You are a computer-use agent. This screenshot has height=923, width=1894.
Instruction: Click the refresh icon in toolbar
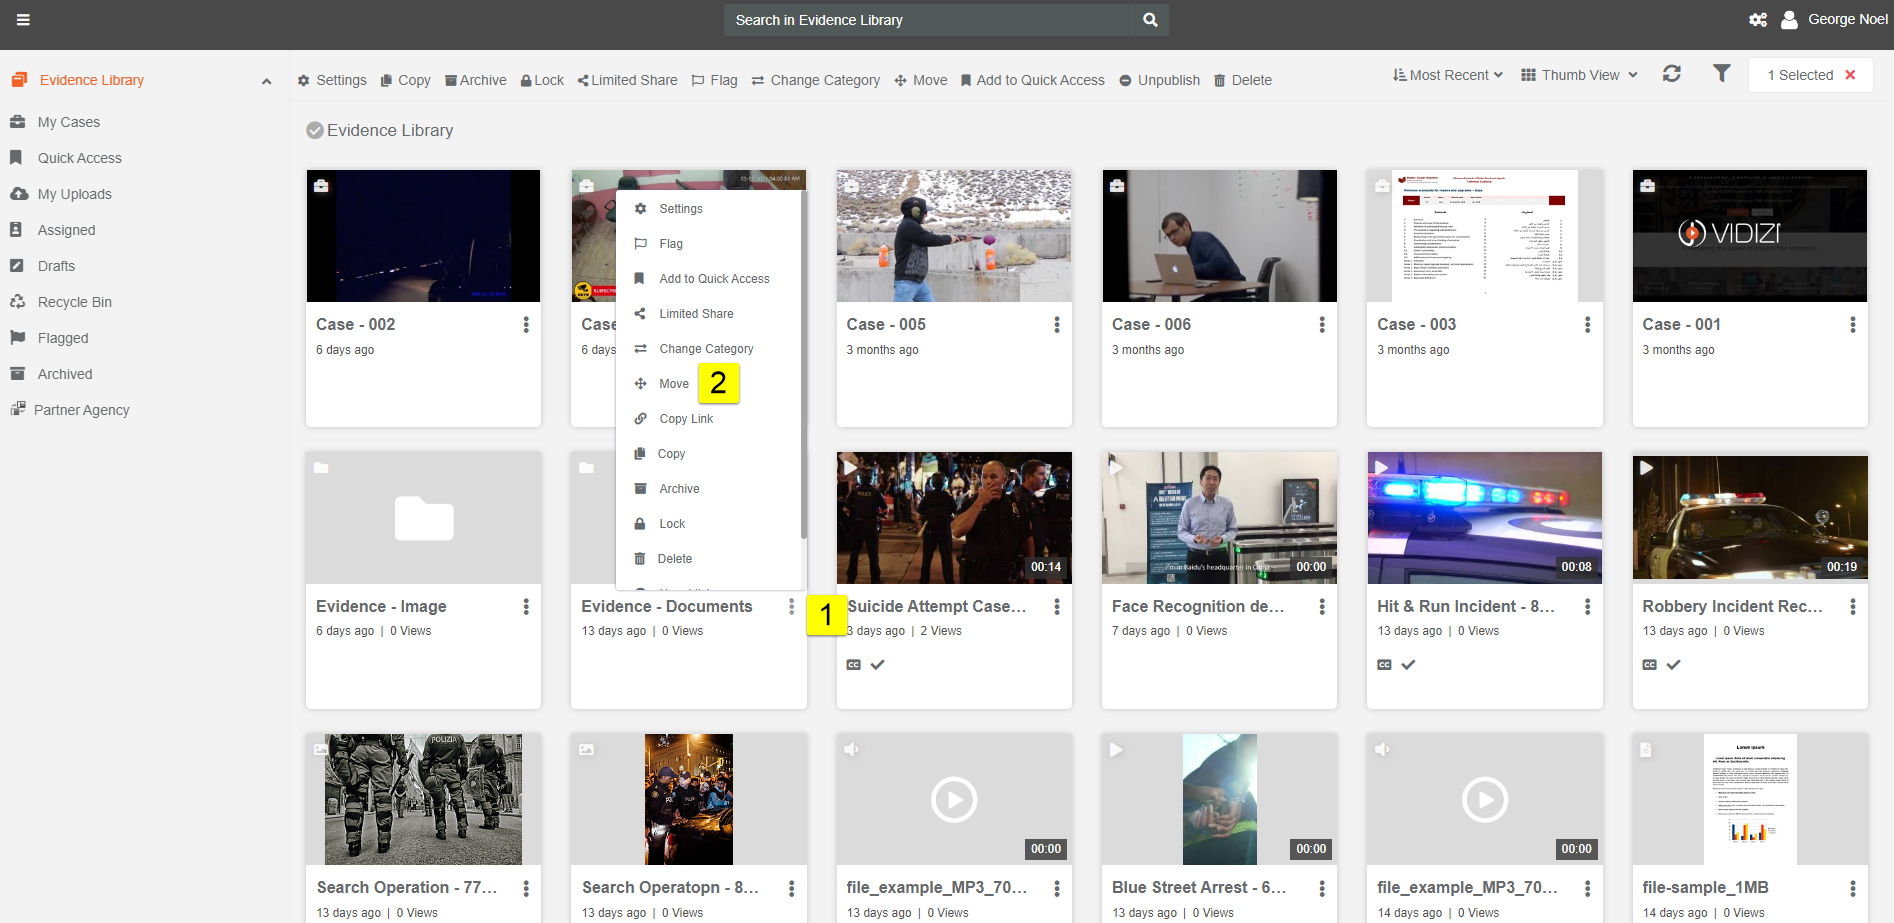pyautogui.click(x=1671, y=74)
